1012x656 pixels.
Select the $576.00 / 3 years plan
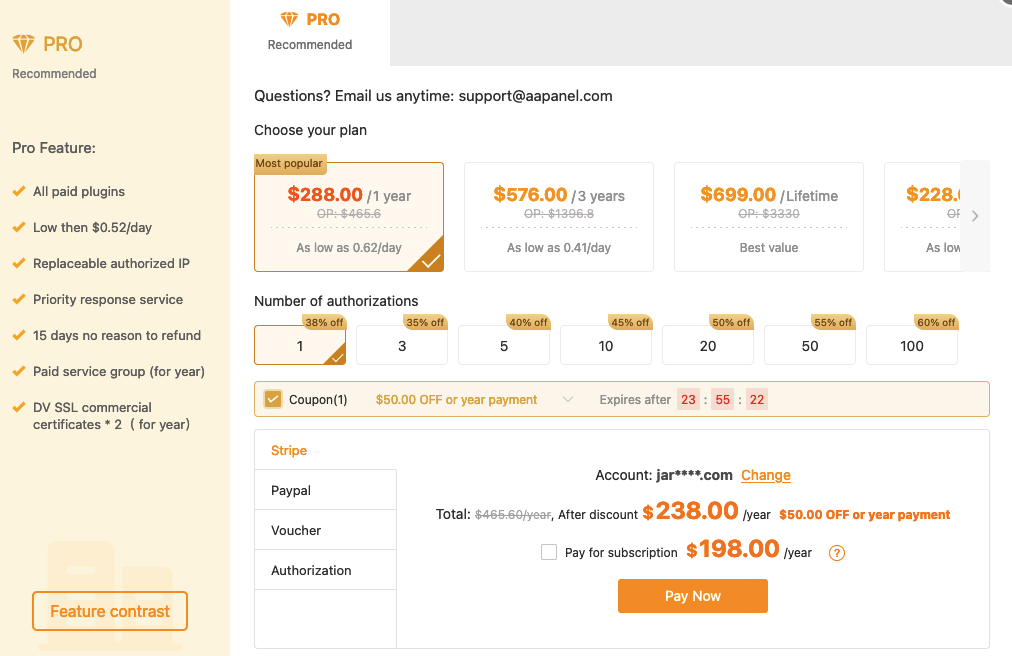(558, 217)
